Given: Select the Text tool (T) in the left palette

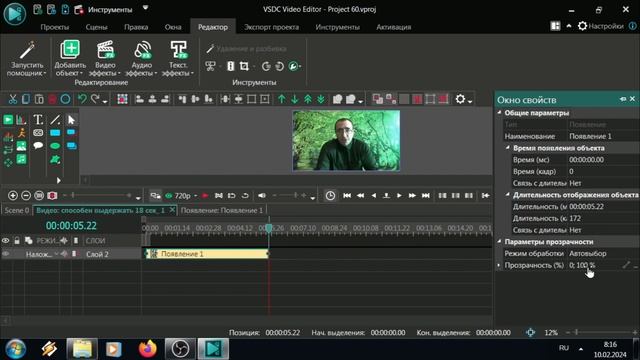Looking at the screenshot, I should (38, 120).
